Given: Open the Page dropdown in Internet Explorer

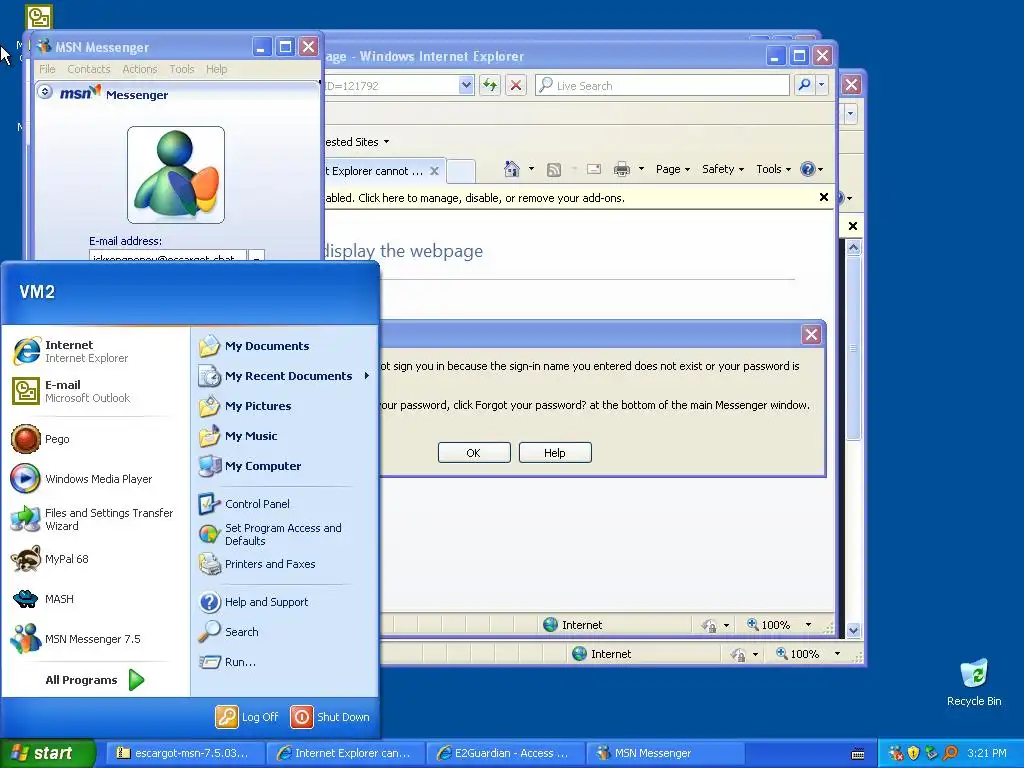Looking at the screenshot, I should tap(673, 169).
